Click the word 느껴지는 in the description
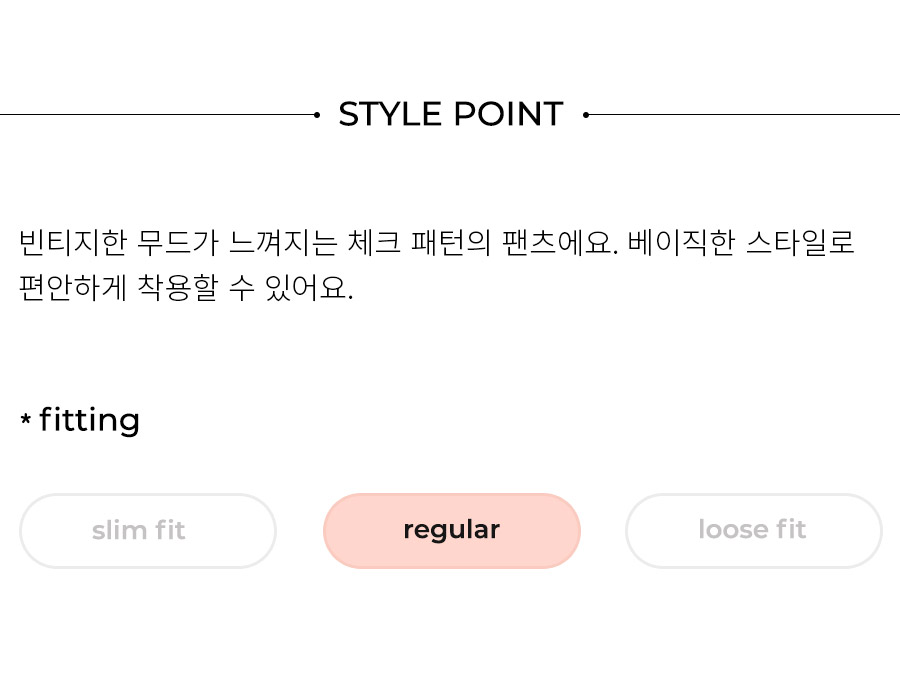This screenshot has height=674, width=900. (x=283, y=242)
